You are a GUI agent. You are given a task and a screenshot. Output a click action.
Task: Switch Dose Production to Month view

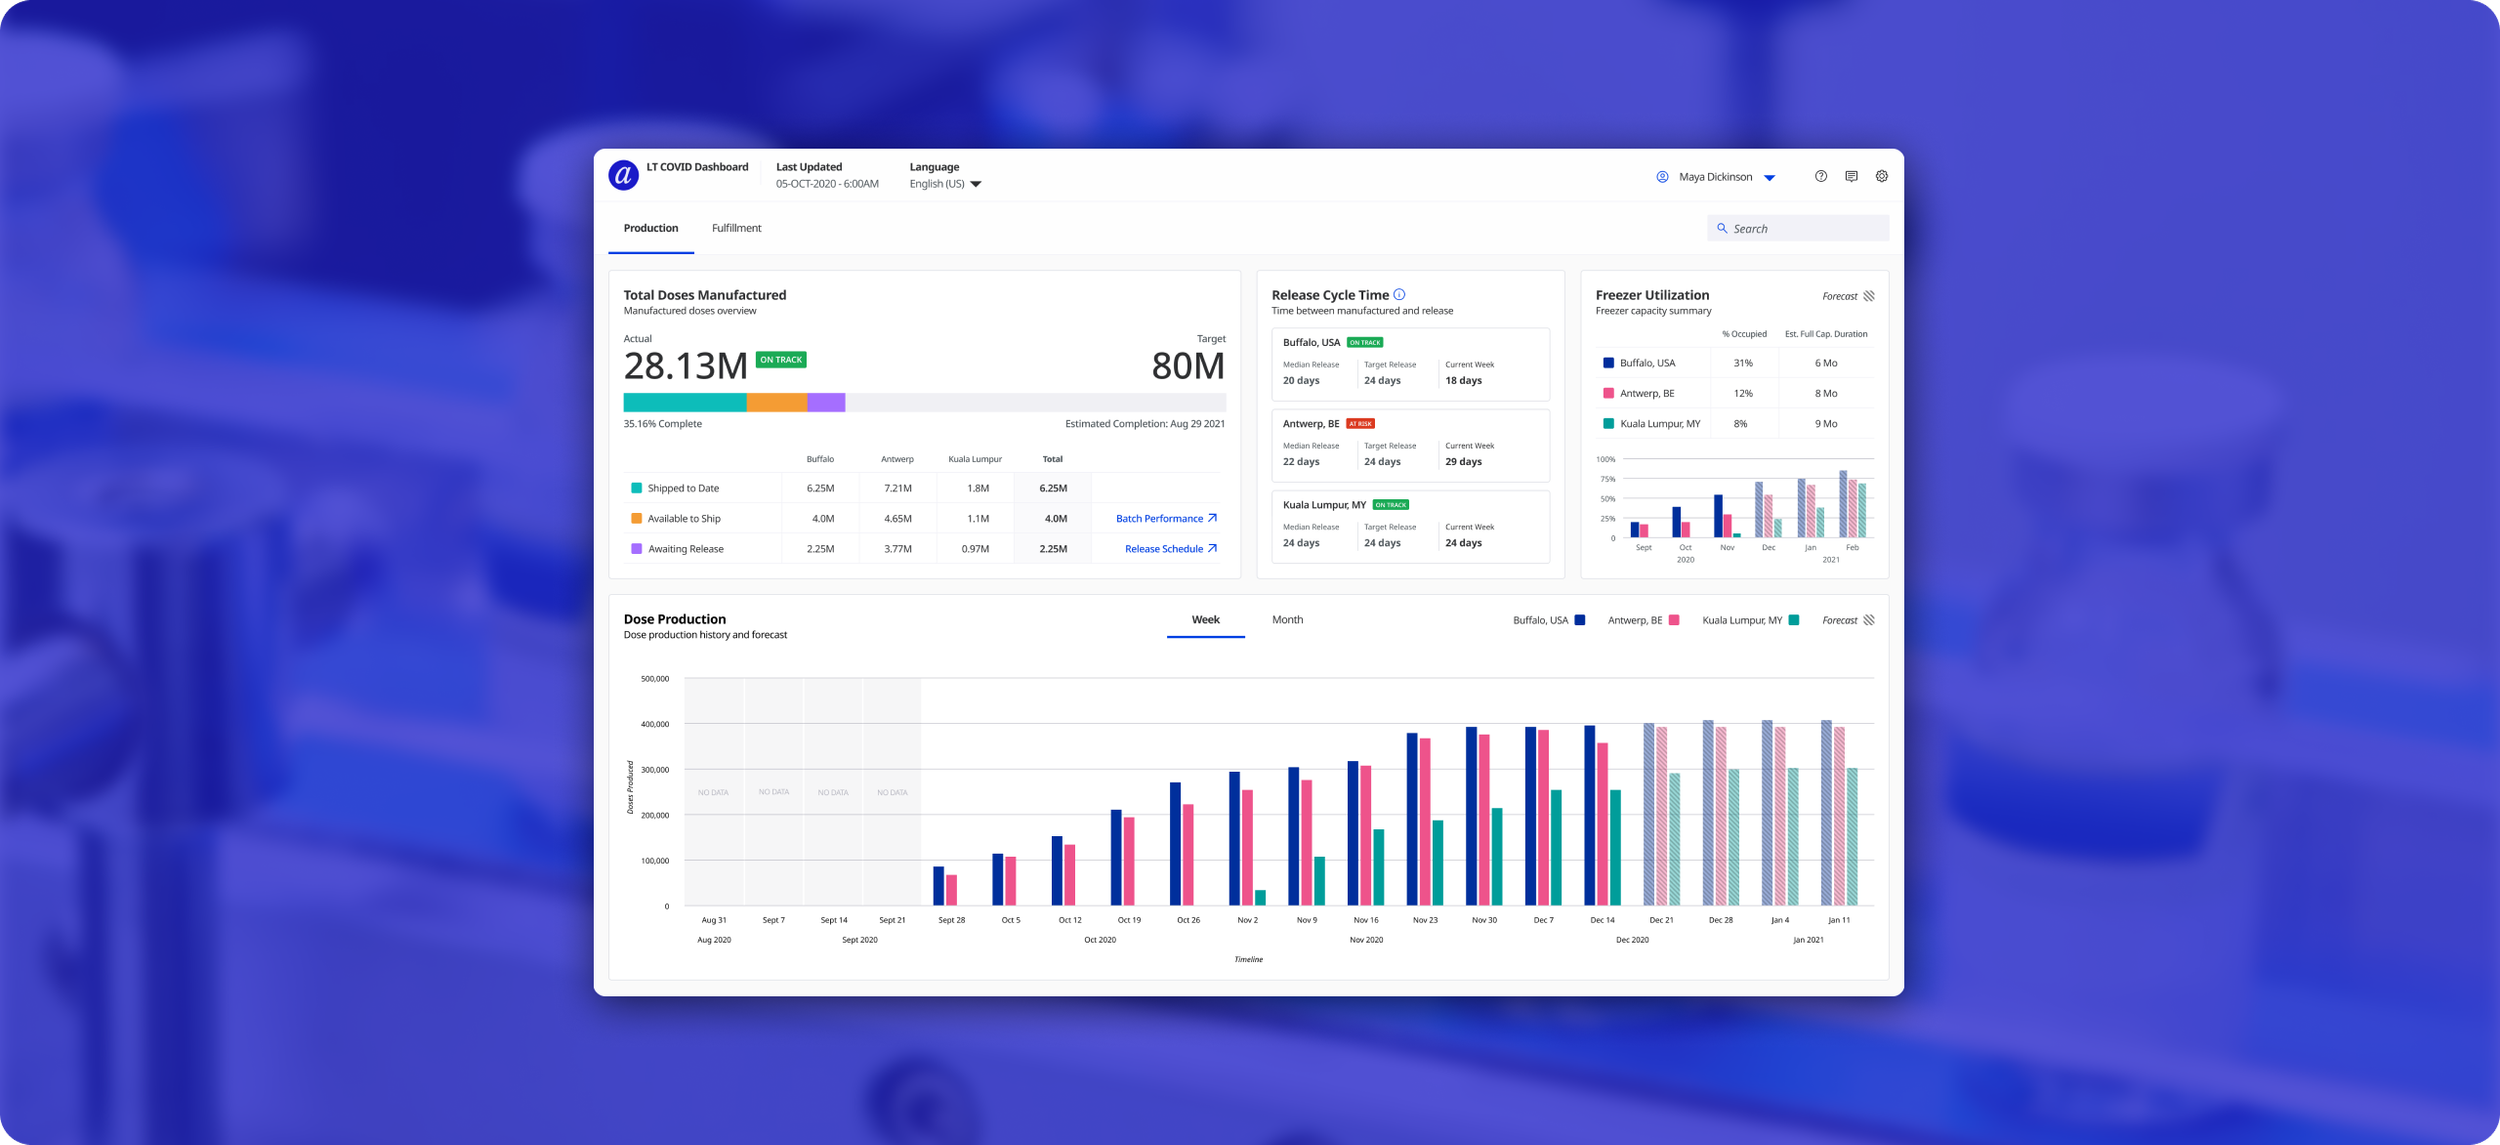point(1286,620)
